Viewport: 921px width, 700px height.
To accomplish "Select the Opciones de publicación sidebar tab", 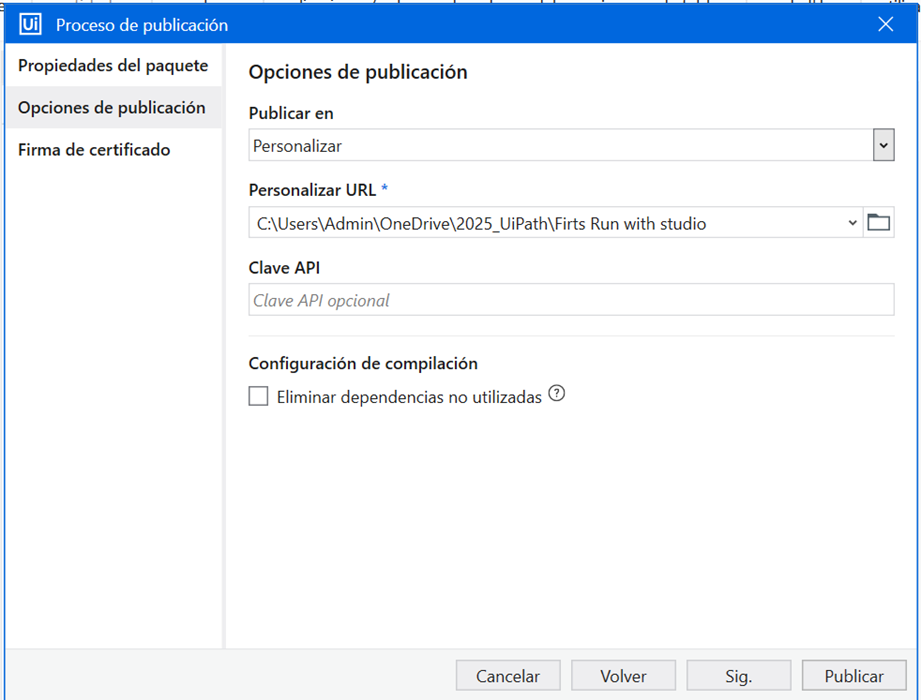I will (113, 107).
